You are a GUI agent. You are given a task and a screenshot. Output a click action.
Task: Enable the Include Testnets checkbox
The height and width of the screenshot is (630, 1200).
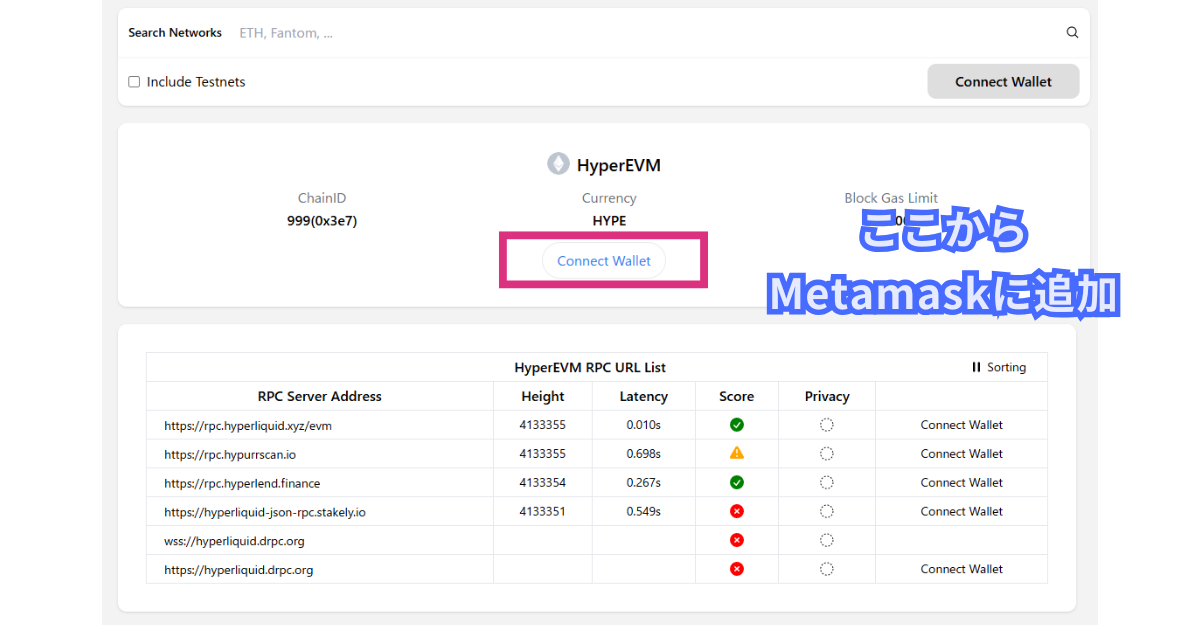[x=134, y=82]
